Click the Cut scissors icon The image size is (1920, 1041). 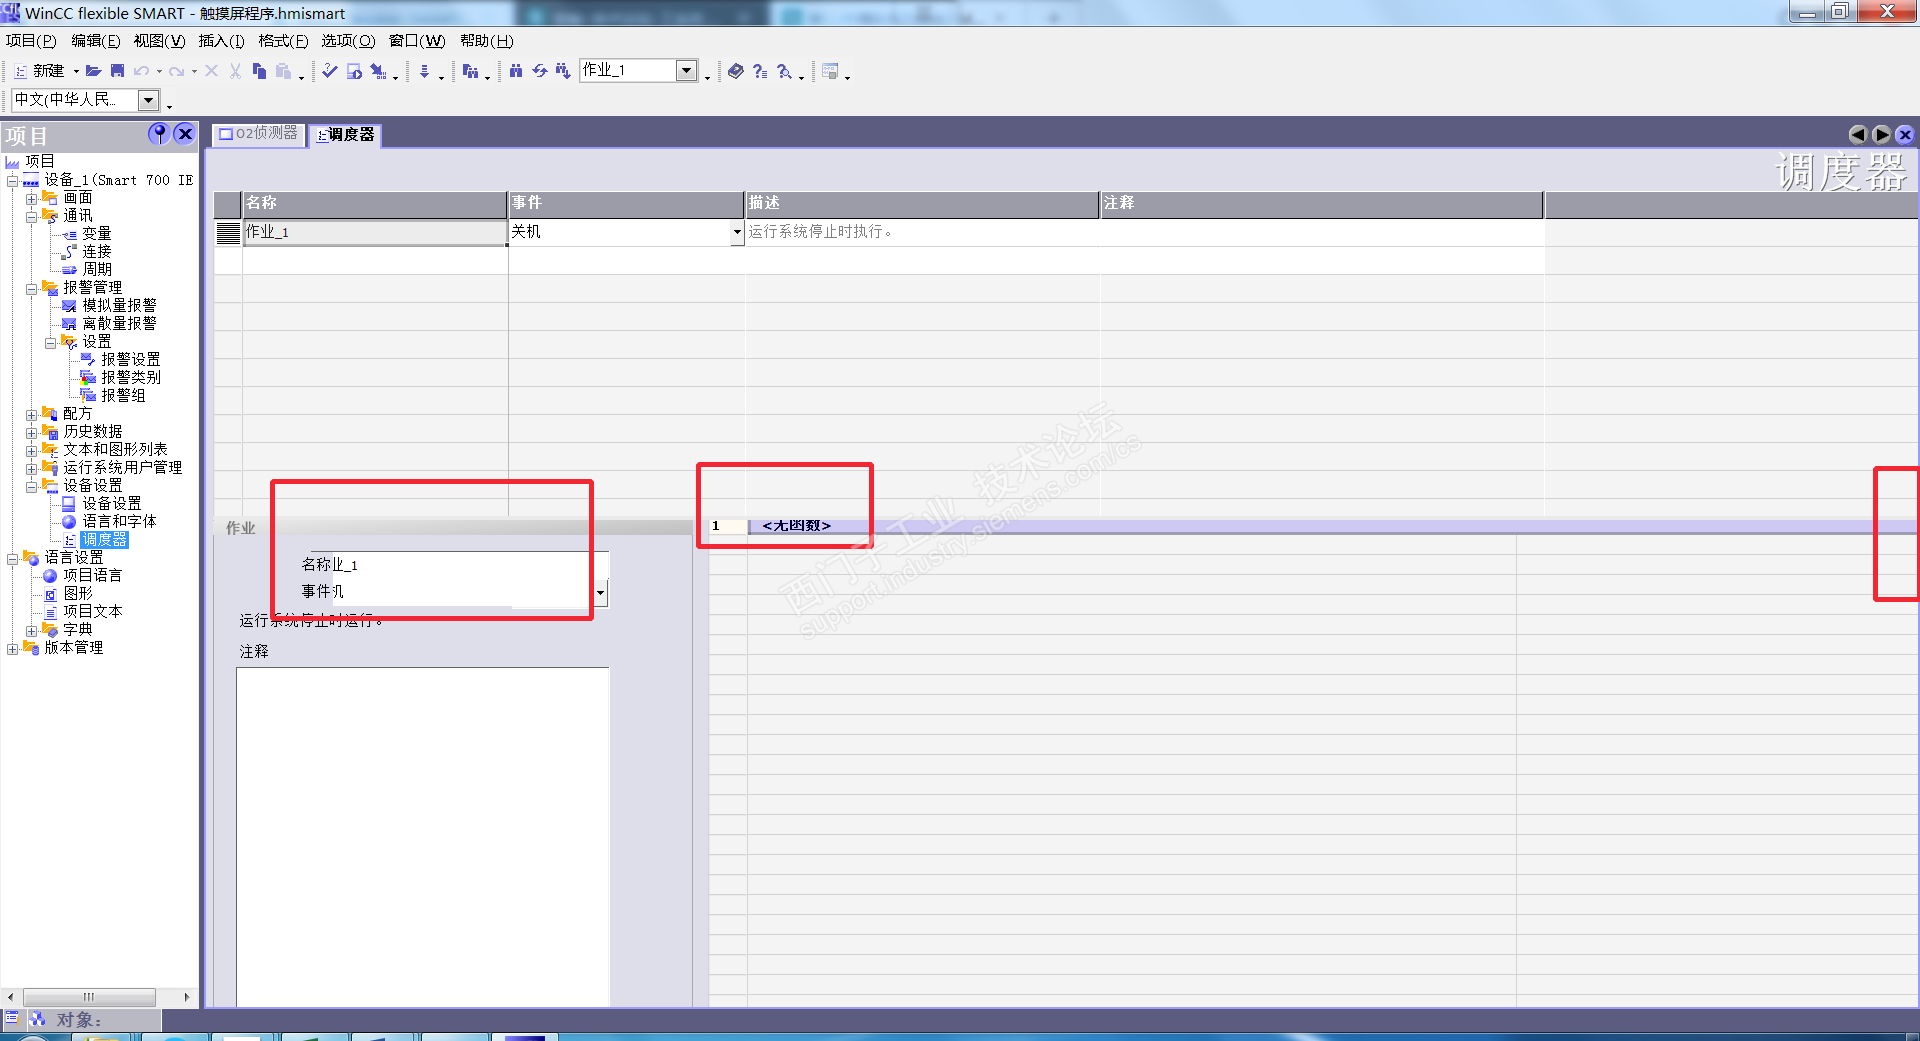[x=235, y=71]
